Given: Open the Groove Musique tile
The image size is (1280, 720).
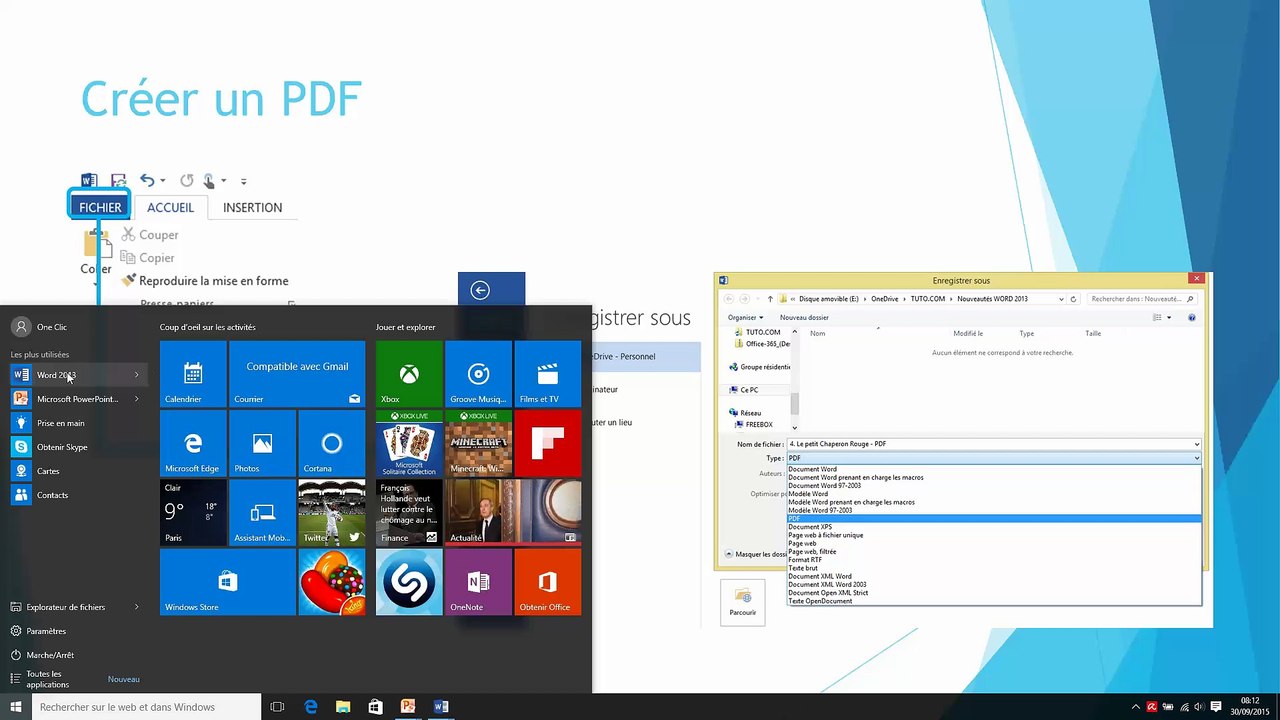Looking at the screenshot, I should tap(478, 374).
